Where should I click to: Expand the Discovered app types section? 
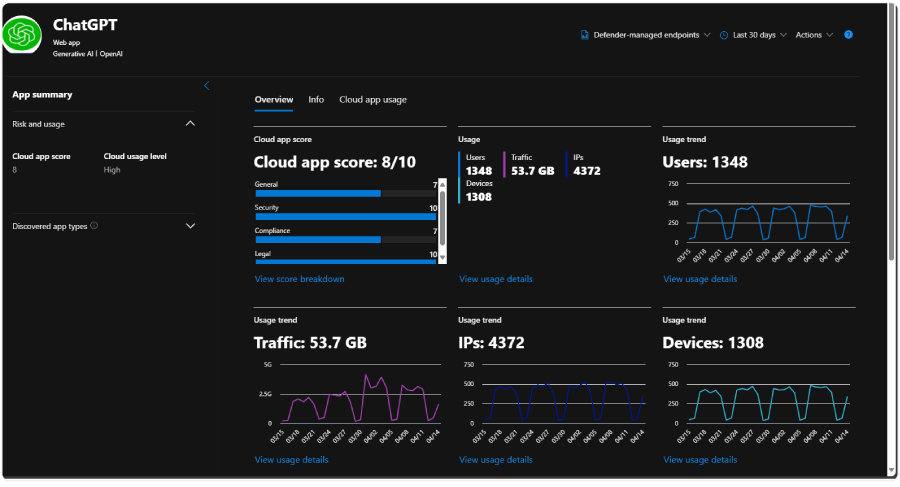190,226
